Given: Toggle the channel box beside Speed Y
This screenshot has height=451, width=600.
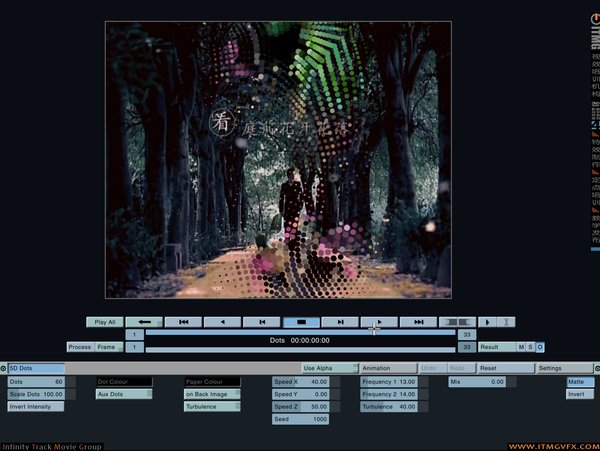Looking at the screenshot, I should [x=336, y=394].
